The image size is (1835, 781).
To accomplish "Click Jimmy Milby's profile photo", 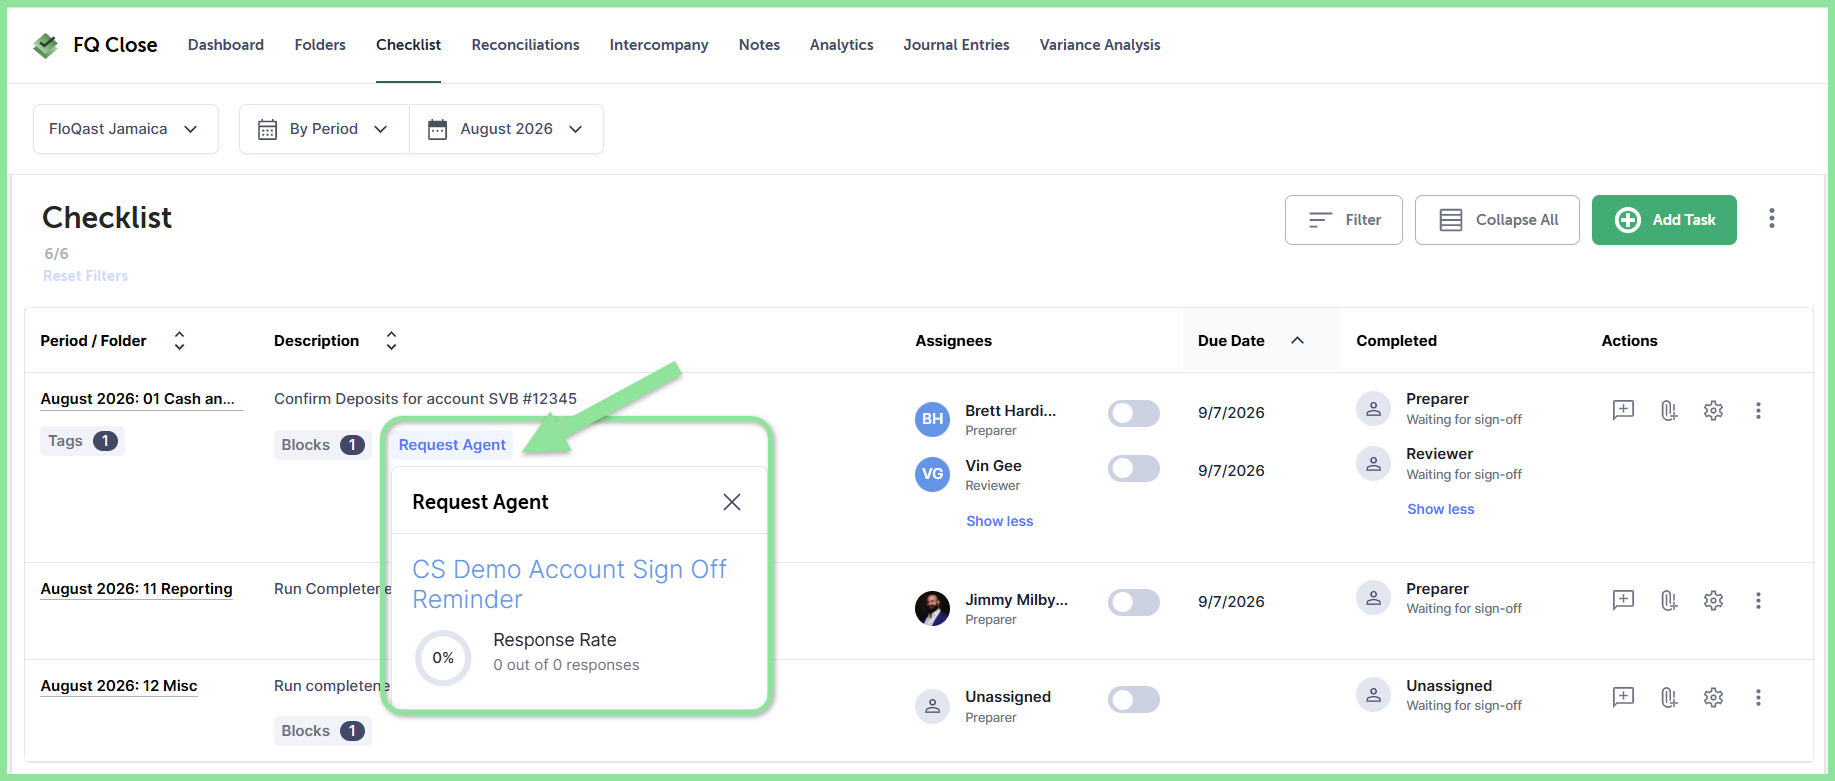I will [x=932, y=608].
